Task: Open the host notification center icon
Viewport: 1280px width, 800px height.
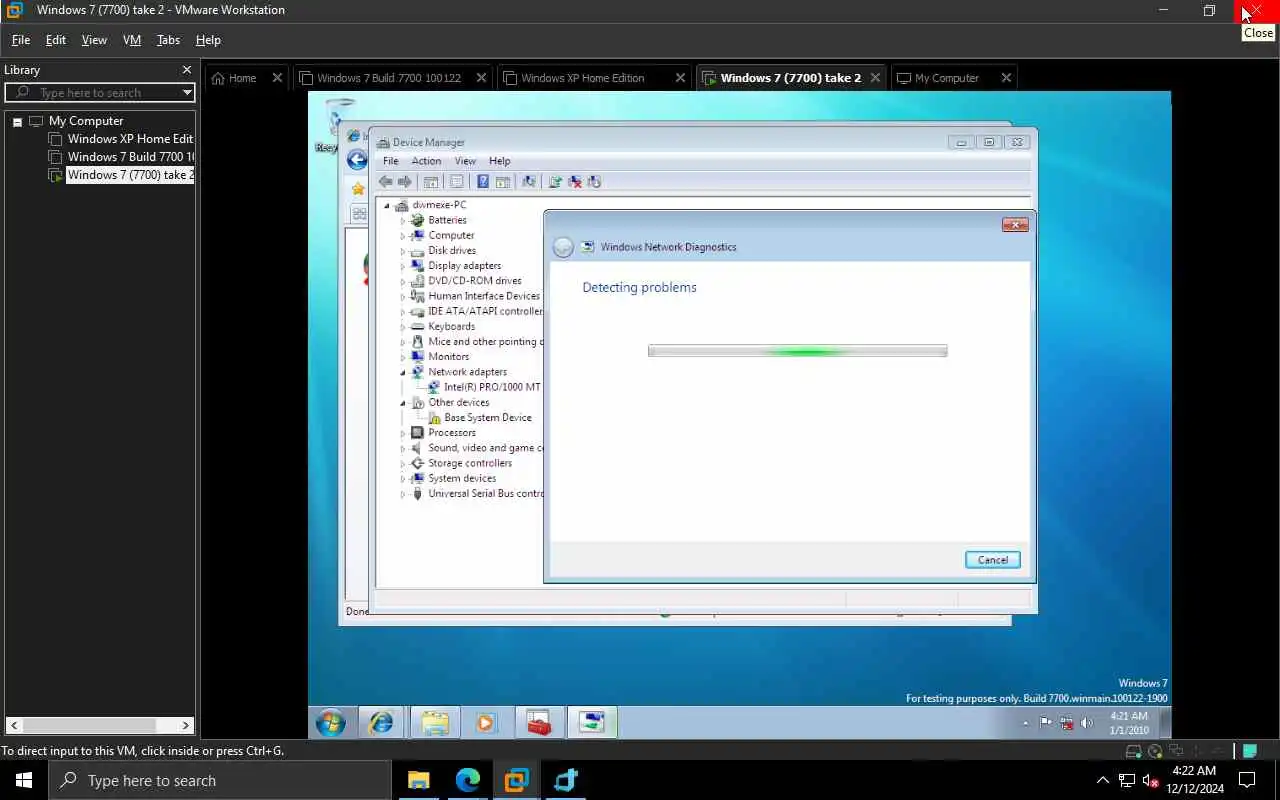Action: 1247,780
